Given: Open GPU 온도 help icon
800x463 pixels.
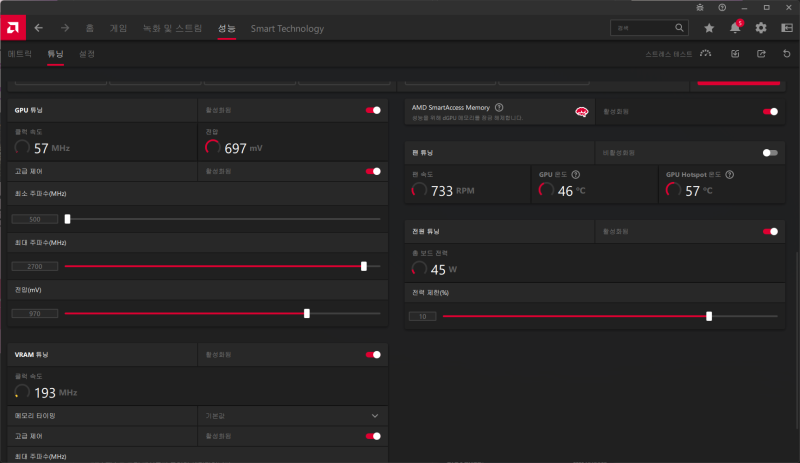Looking at the screenshot, I should coord(576,175).
